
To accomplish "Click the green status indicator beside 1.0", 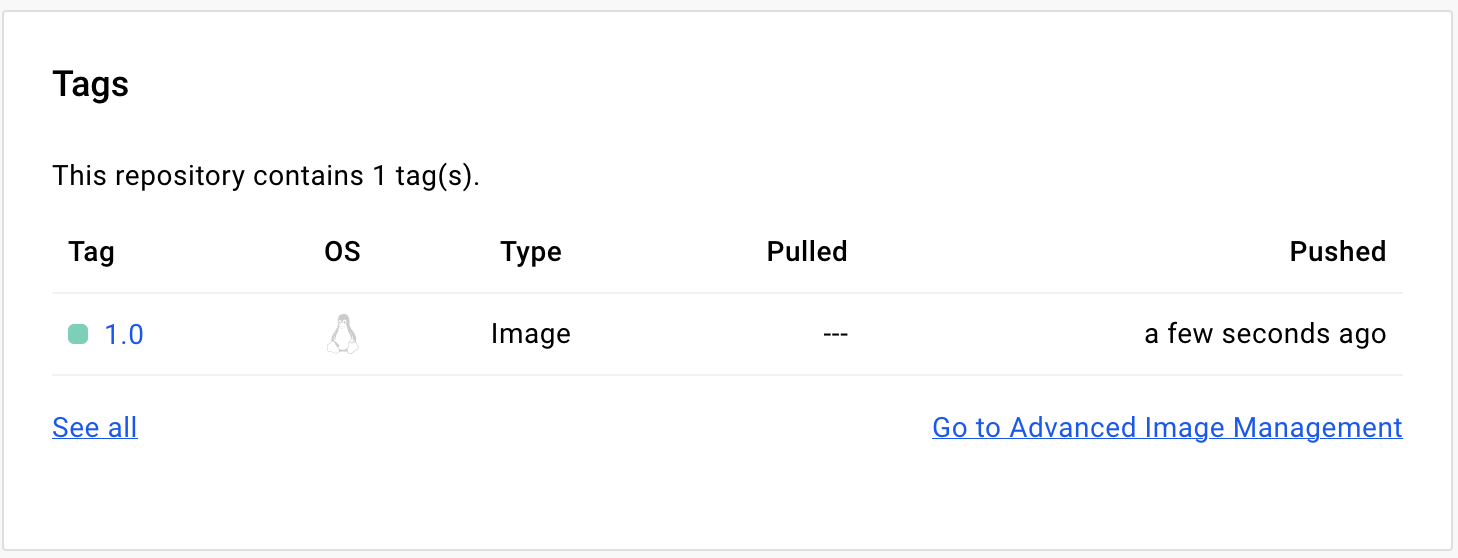I will pos(78,334).
